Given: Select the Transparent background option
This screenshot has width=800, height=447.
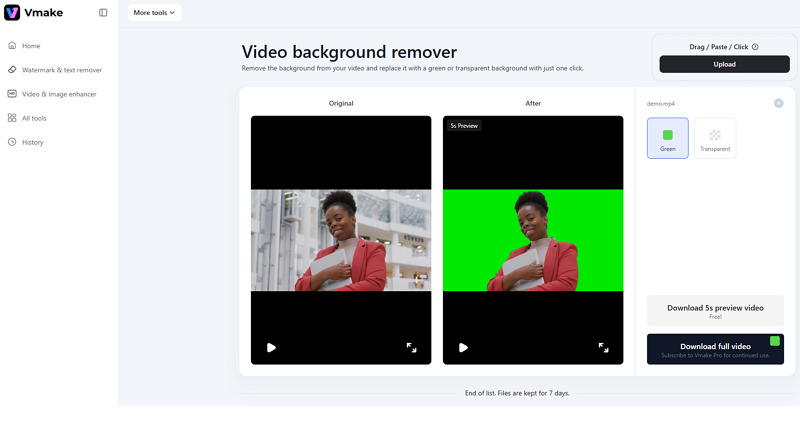Looking at the screenshot, I should pos(715,138).
